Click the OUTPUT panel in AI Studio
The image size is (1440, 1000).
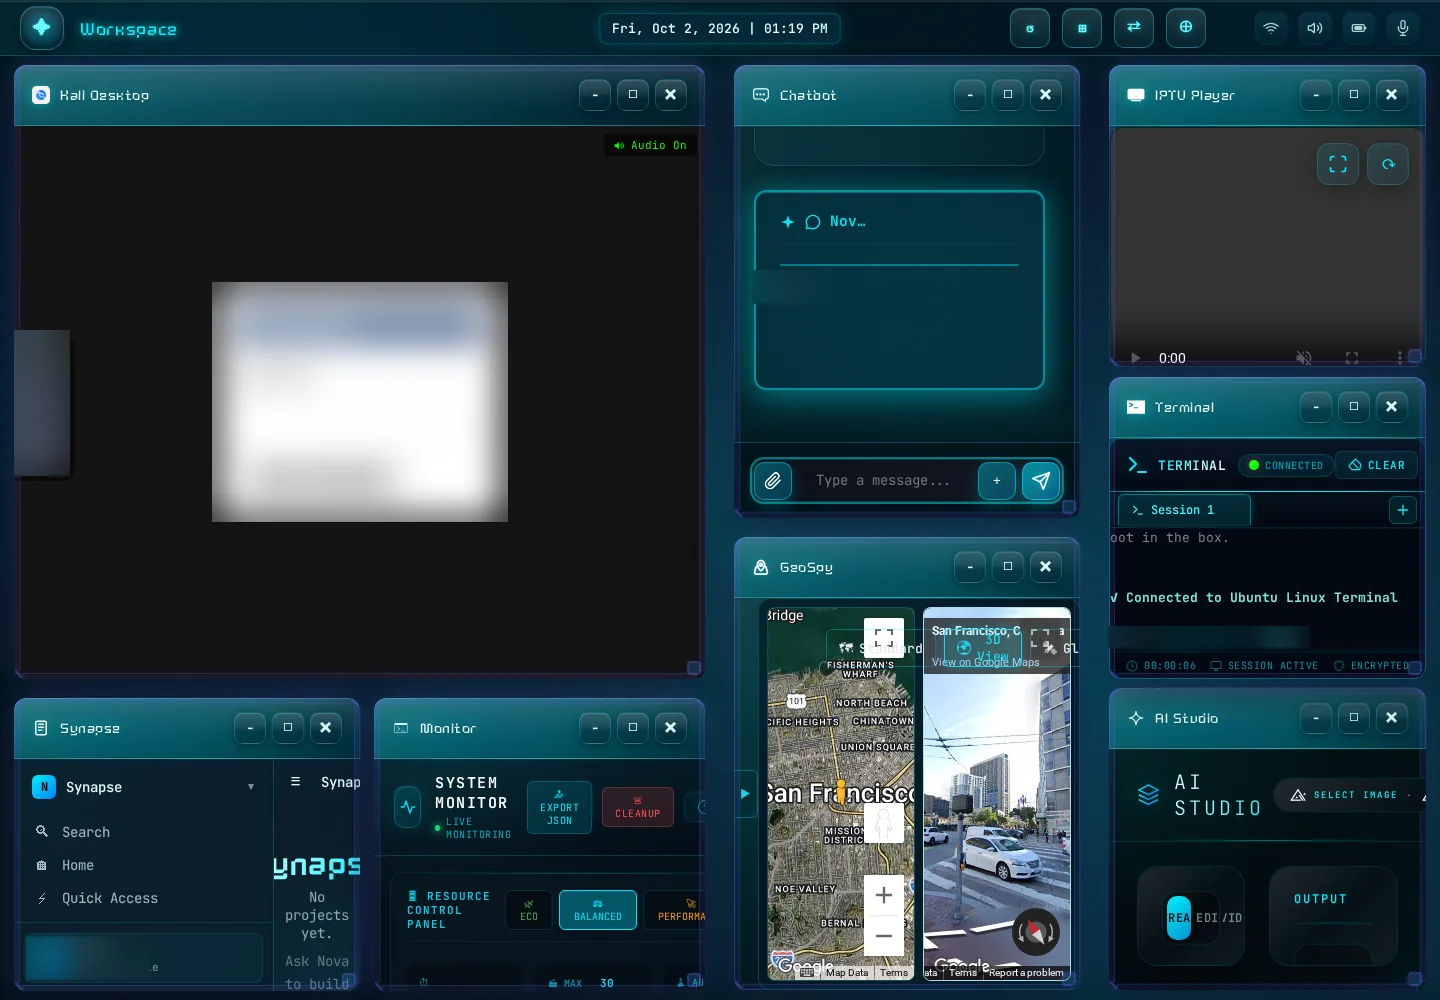(x=1333, y=916)
